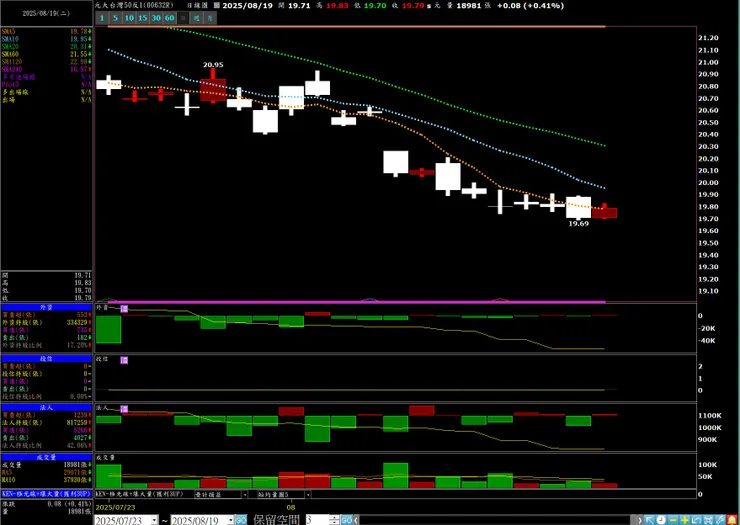Toggle the purple marker in 投信 panel

tap(124, 360)
